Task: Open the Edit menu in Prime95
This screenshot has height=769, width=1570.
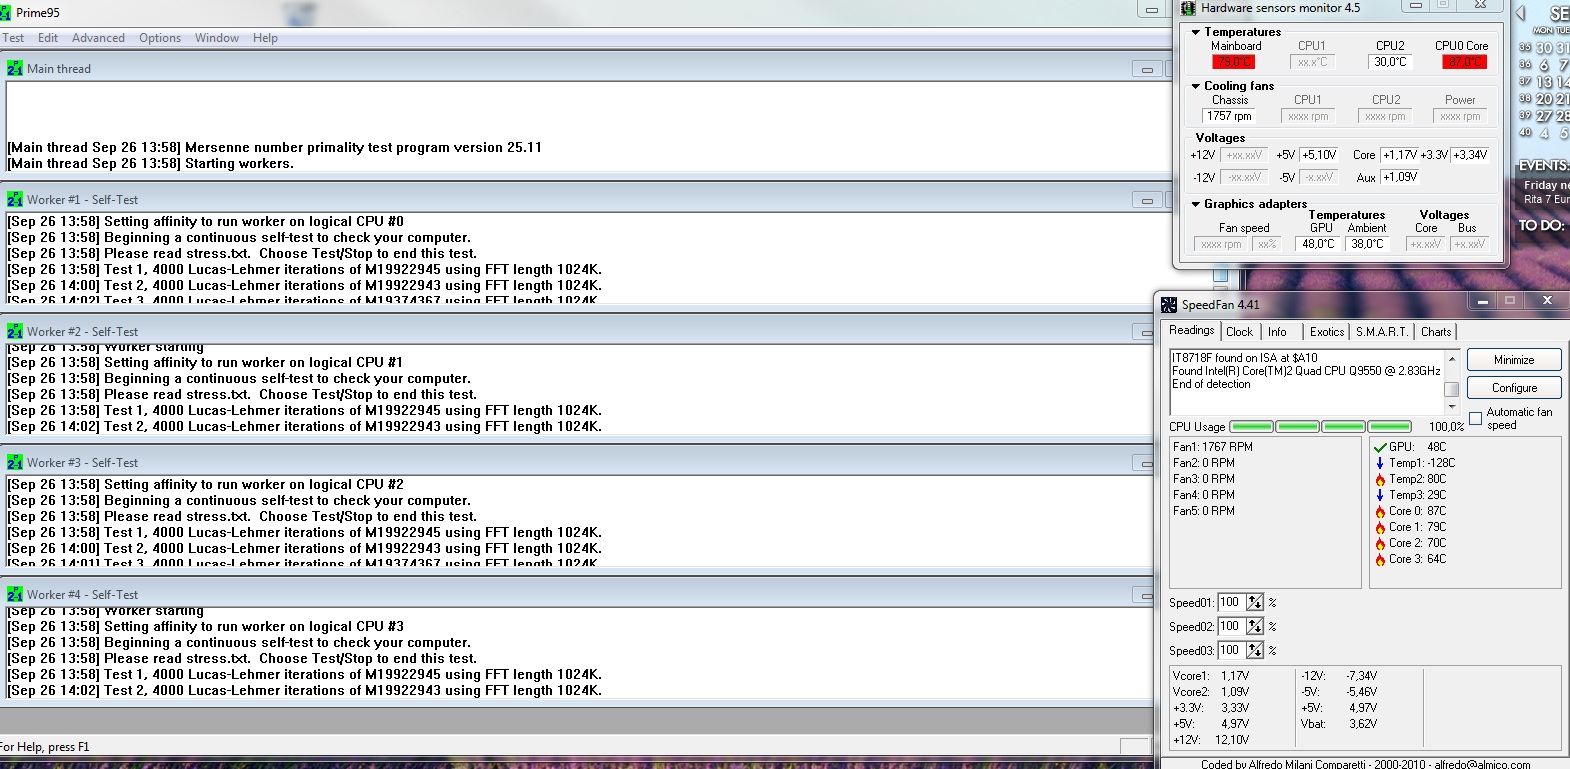Action: pos(48,38)
